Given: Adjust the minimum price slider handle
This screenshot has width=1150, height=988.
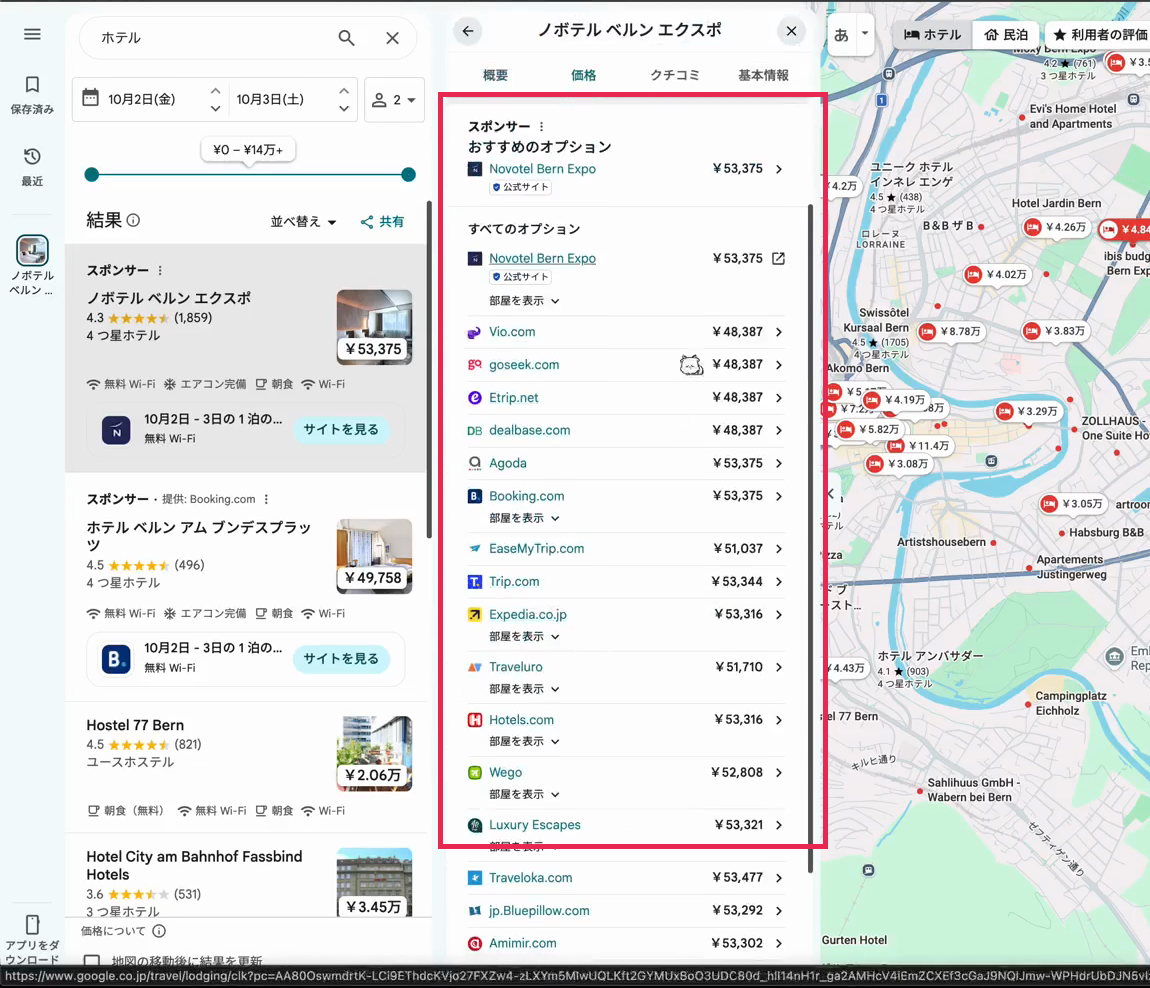Looking at the screenshot, I should pyautogui.click(x=92, y=175).
